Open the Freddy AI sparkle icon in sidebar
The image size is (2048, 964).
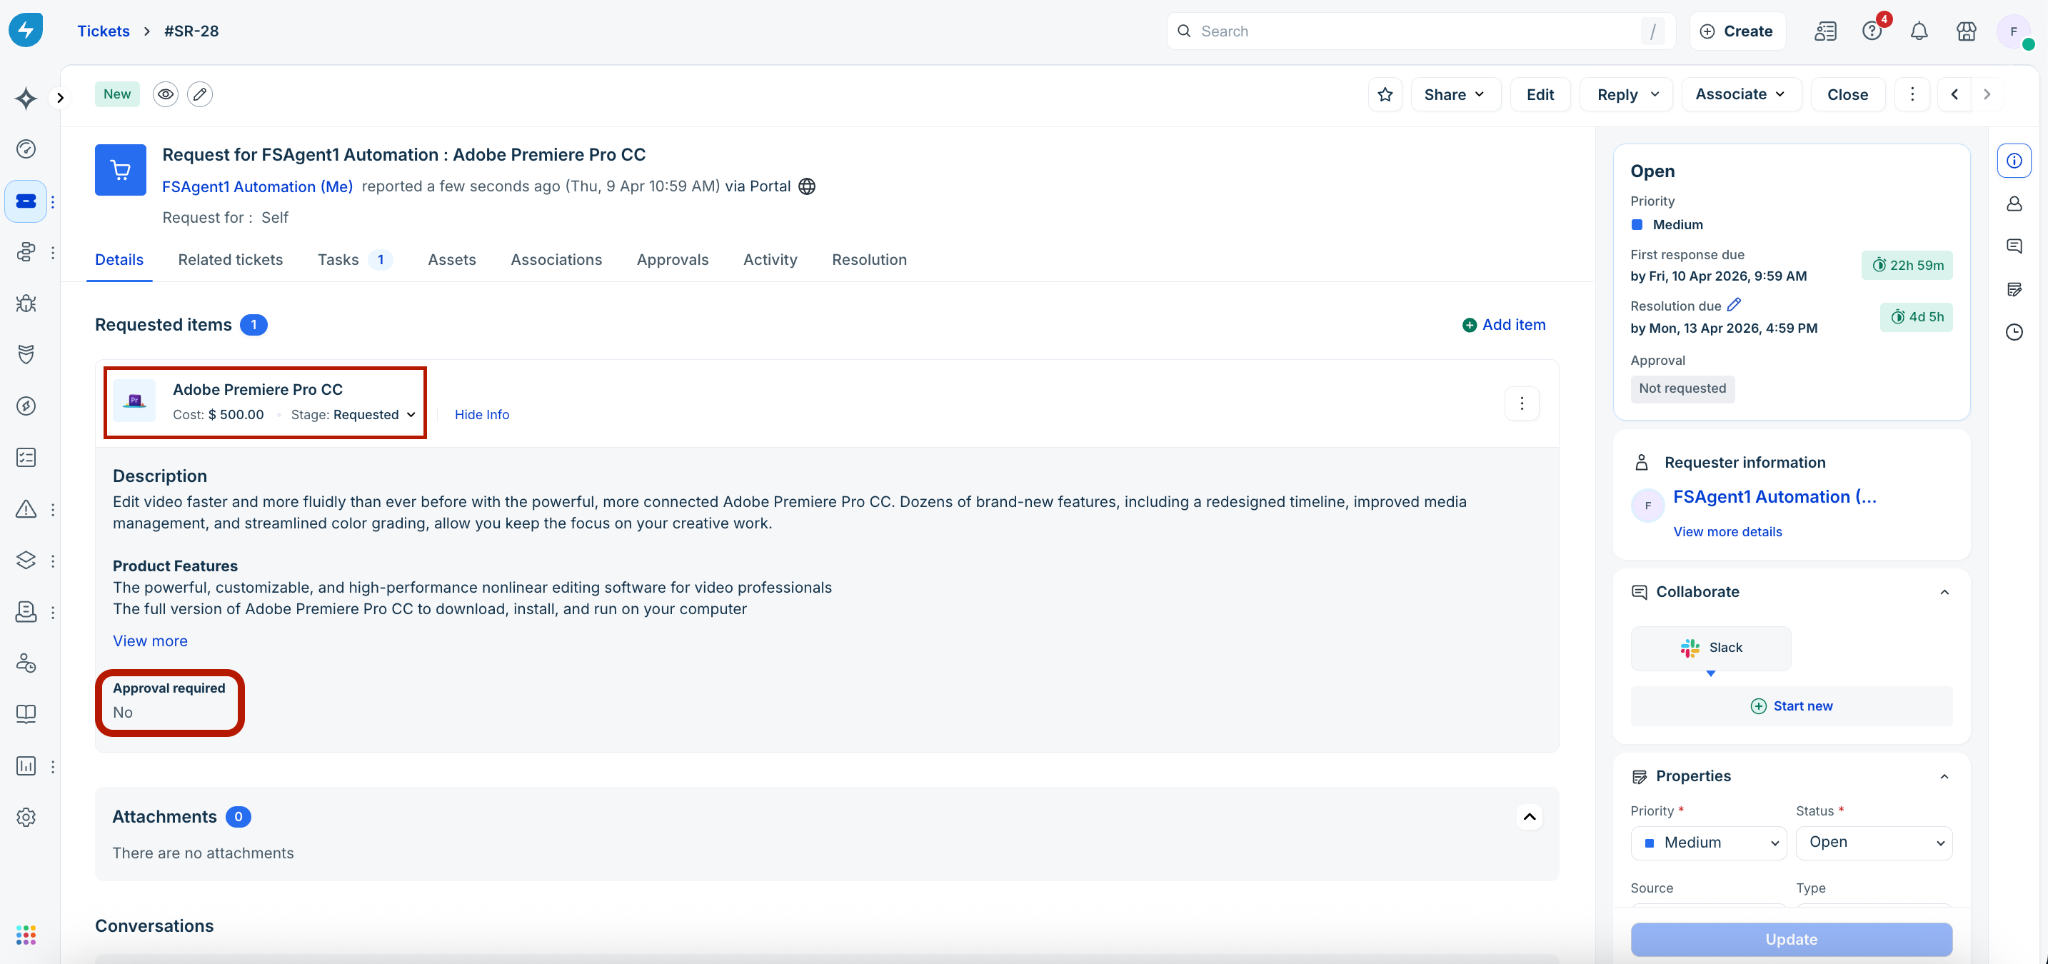26,98
